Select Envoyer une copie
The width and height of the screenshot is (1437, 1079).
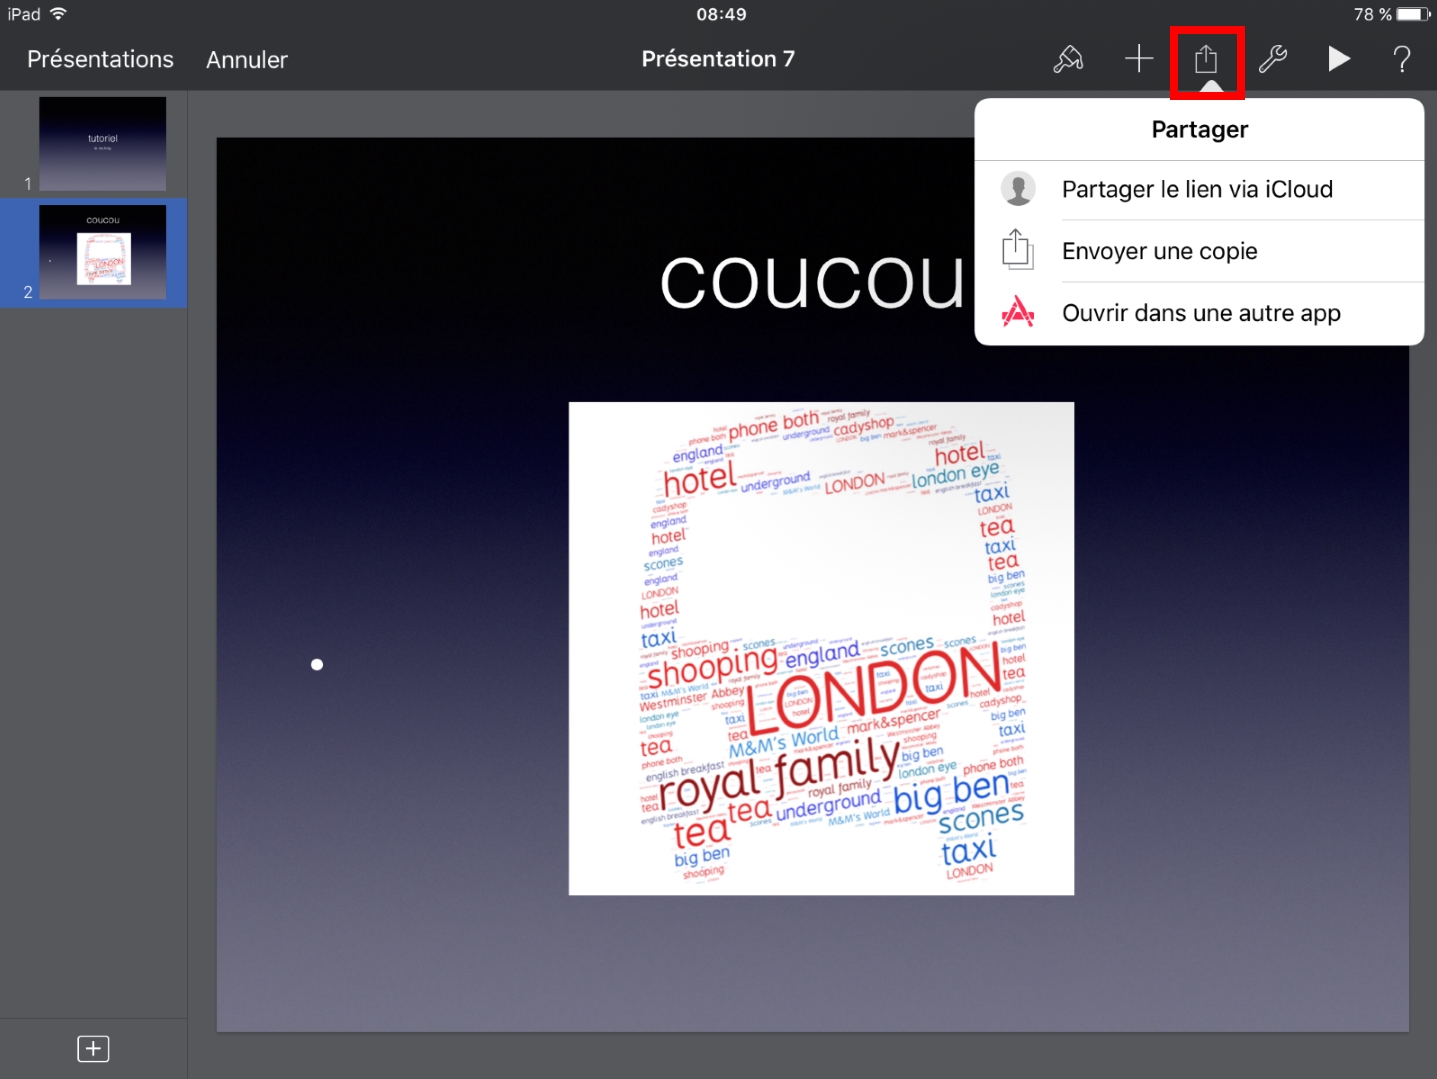point(1159,252)
